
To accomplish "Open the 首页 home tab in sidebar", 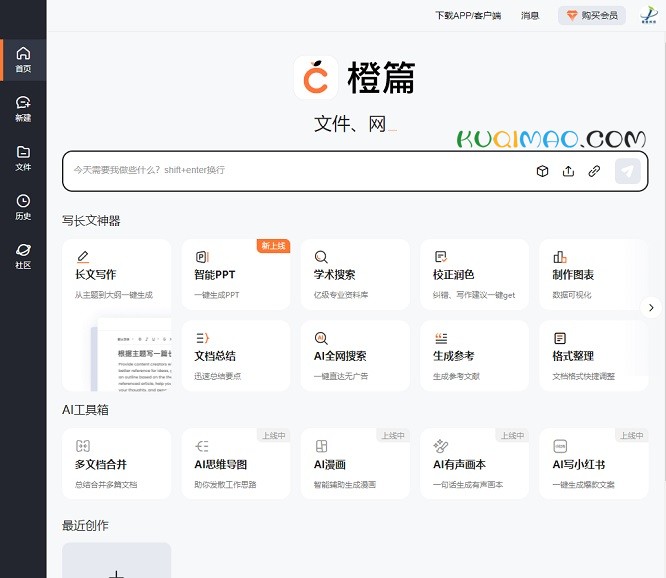I will click(x=23, y=60).
